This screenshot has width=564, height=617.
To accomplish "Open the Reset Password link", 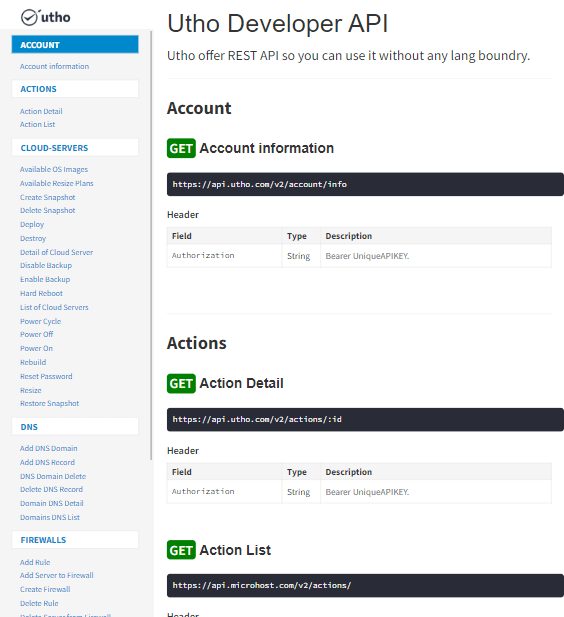I will click(46, 376).
